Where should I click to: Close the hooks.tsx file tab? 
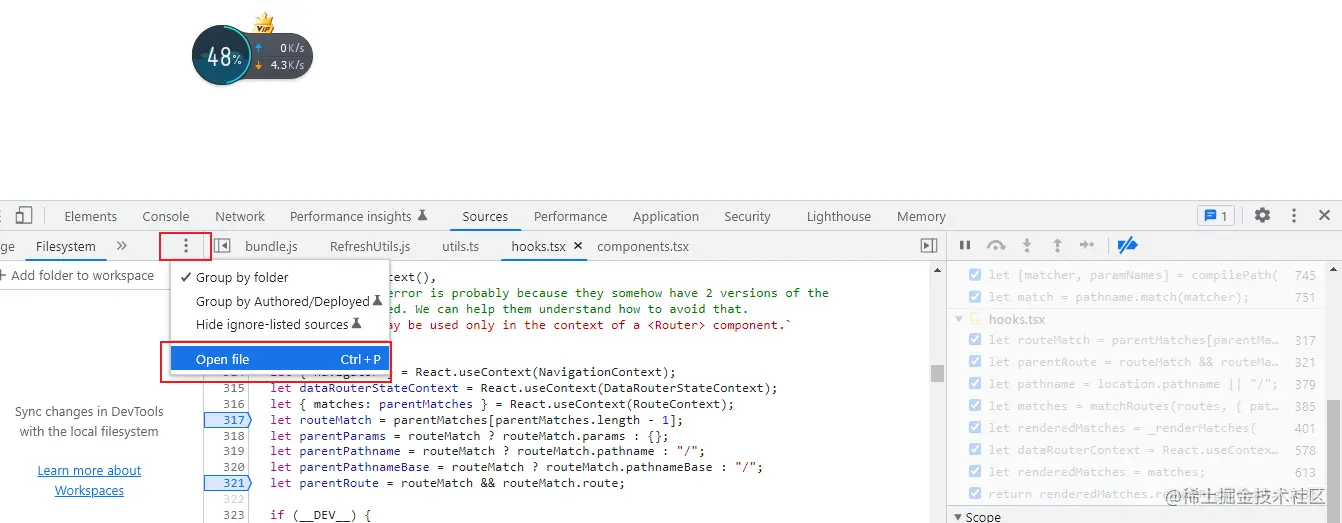click(578, 246)
